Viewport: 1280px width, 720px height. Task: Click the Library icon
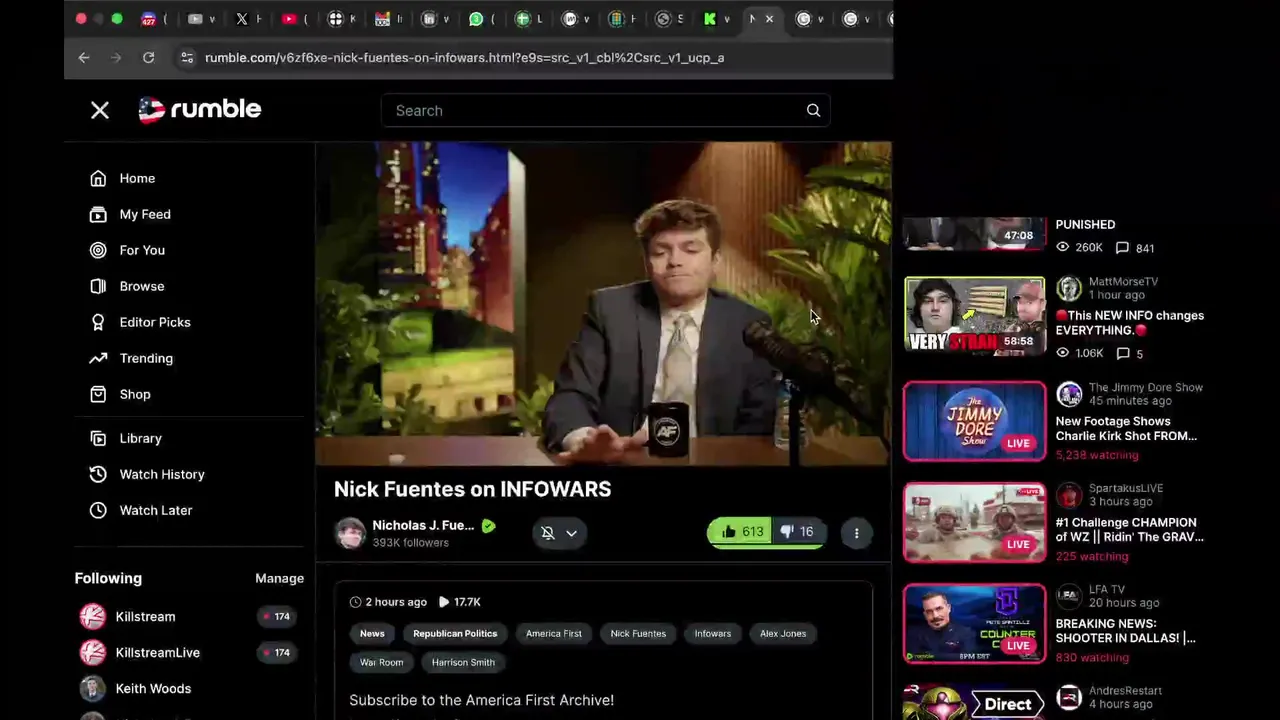click(x=98, y=438)
